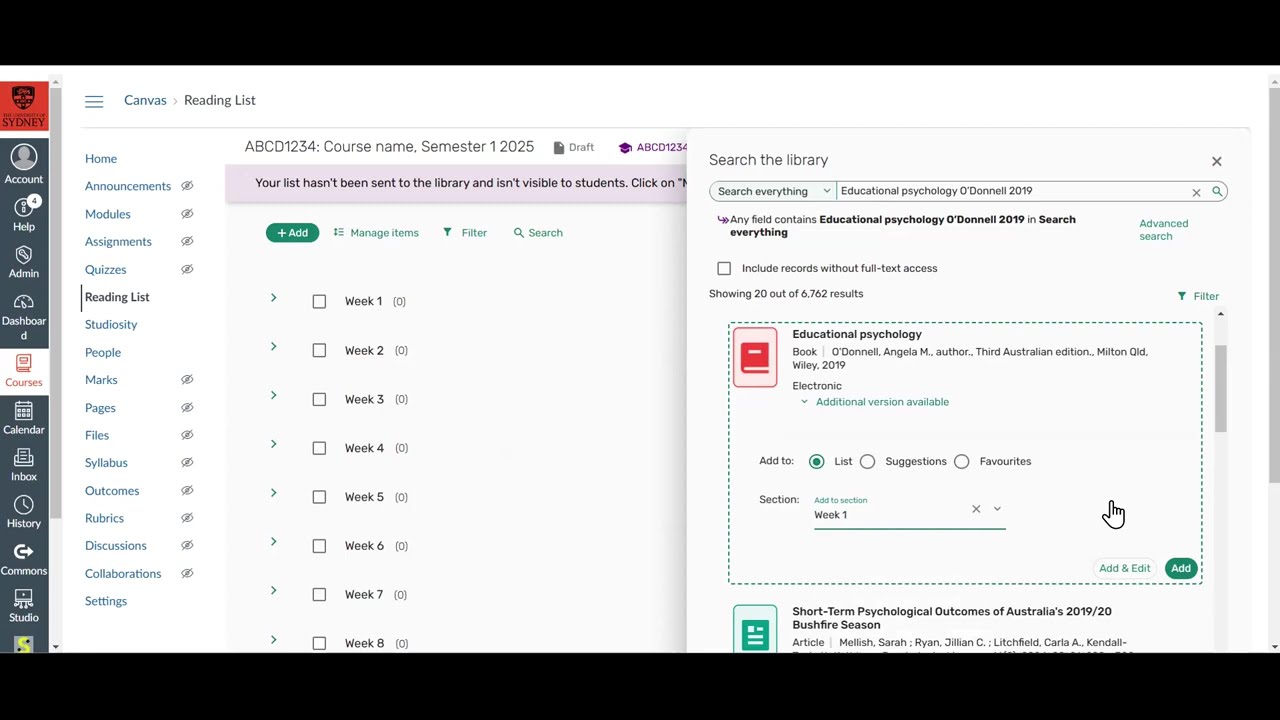Toggle visibility eye next to Modules

click(187, 214)
